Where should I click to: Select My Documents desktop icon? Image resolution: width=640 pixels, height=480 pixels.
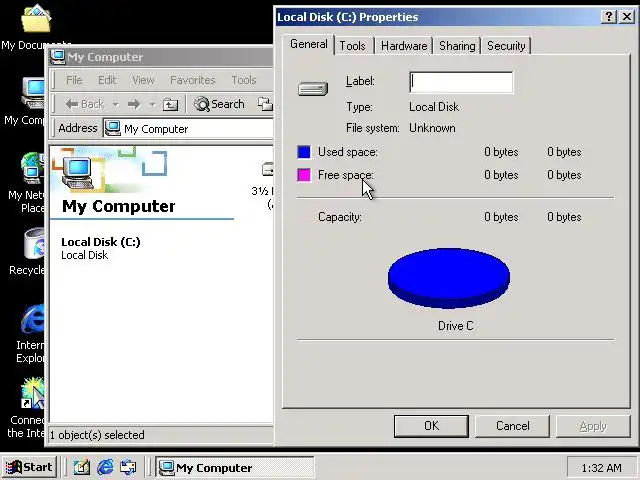coord(36,19)
